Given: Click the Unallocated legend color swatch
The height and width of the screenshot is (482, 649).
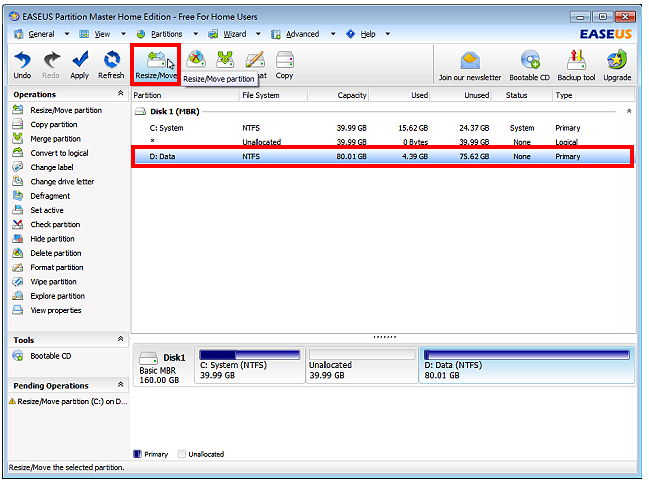Looking at the screenshot, I should coord(181,454).
